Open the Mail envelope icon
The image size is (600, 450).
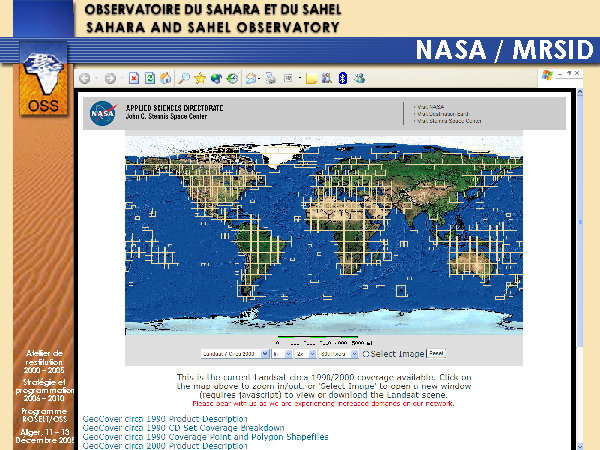coord(251,78)
